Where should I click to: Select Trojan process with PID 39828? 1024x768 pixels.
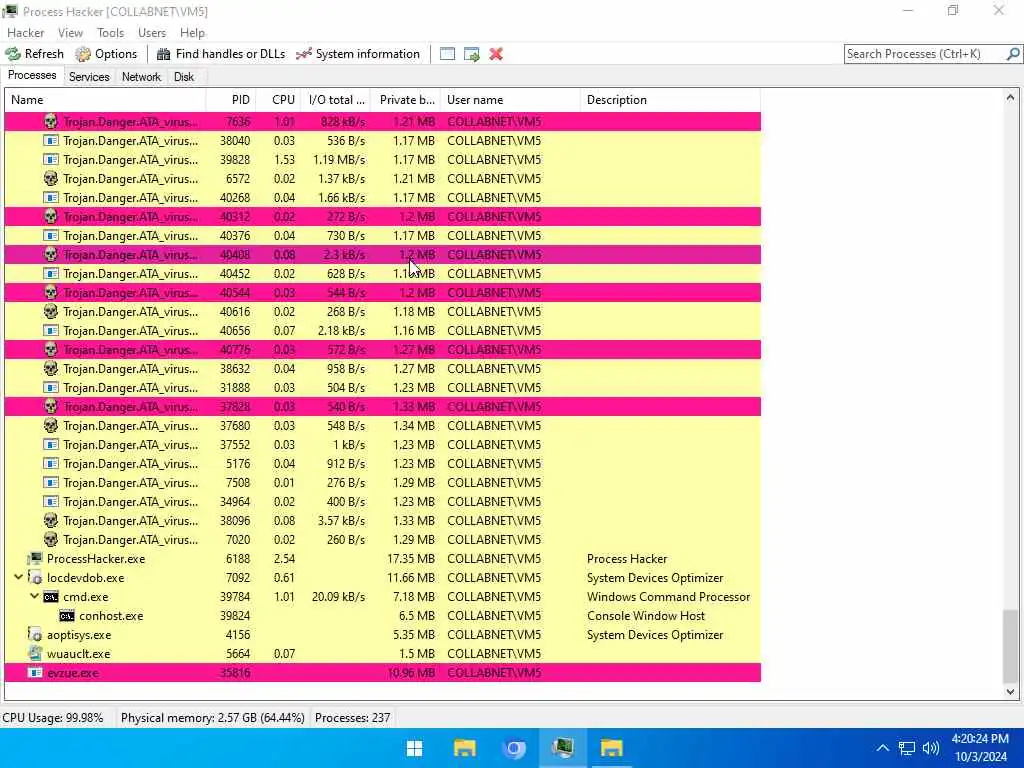click(383, 159)
